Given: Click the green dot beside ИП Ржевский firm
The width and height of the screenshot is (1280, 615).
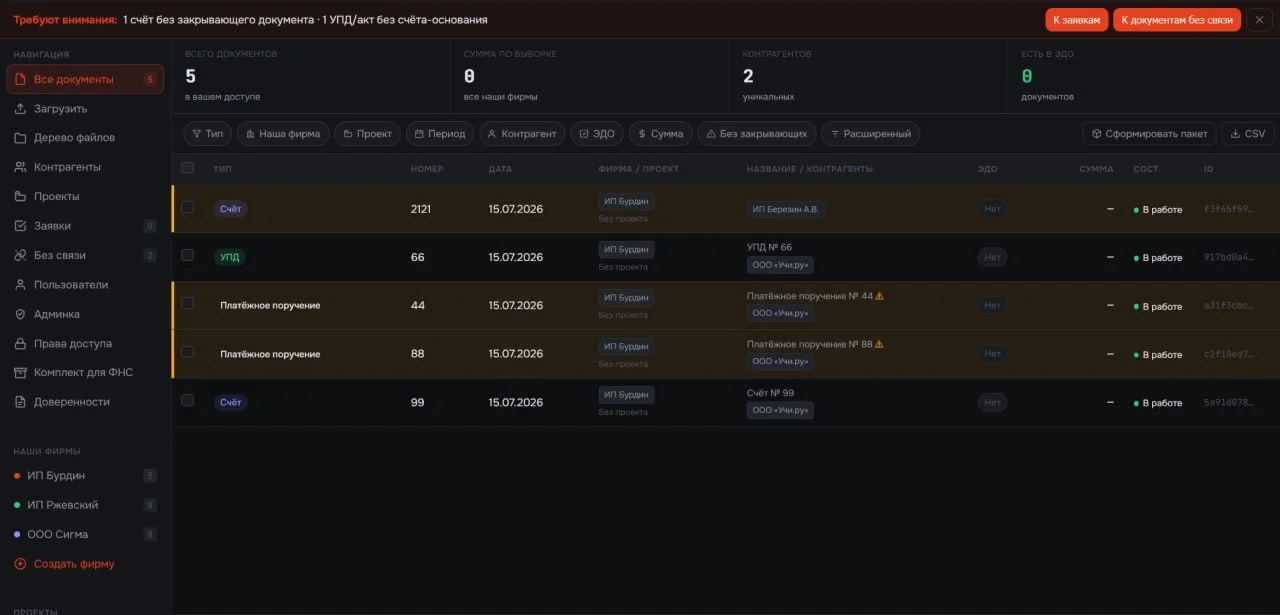Looking at the screenshot, I should coord(17,505).
